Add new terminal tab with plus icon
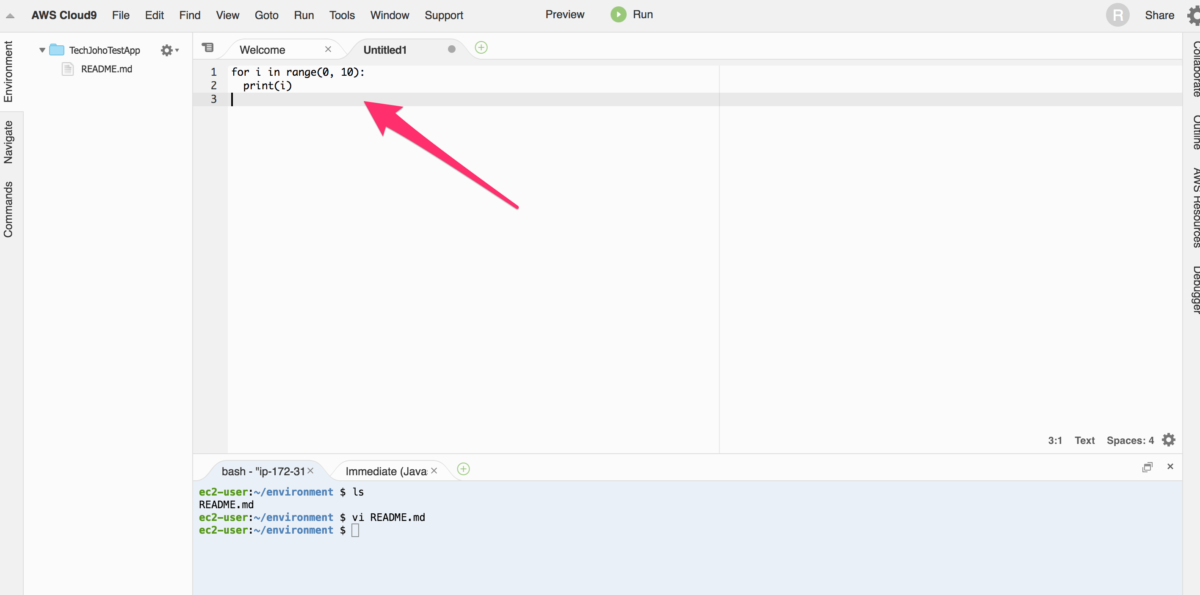Screen dimensions: 1200x595 (463, 469)
